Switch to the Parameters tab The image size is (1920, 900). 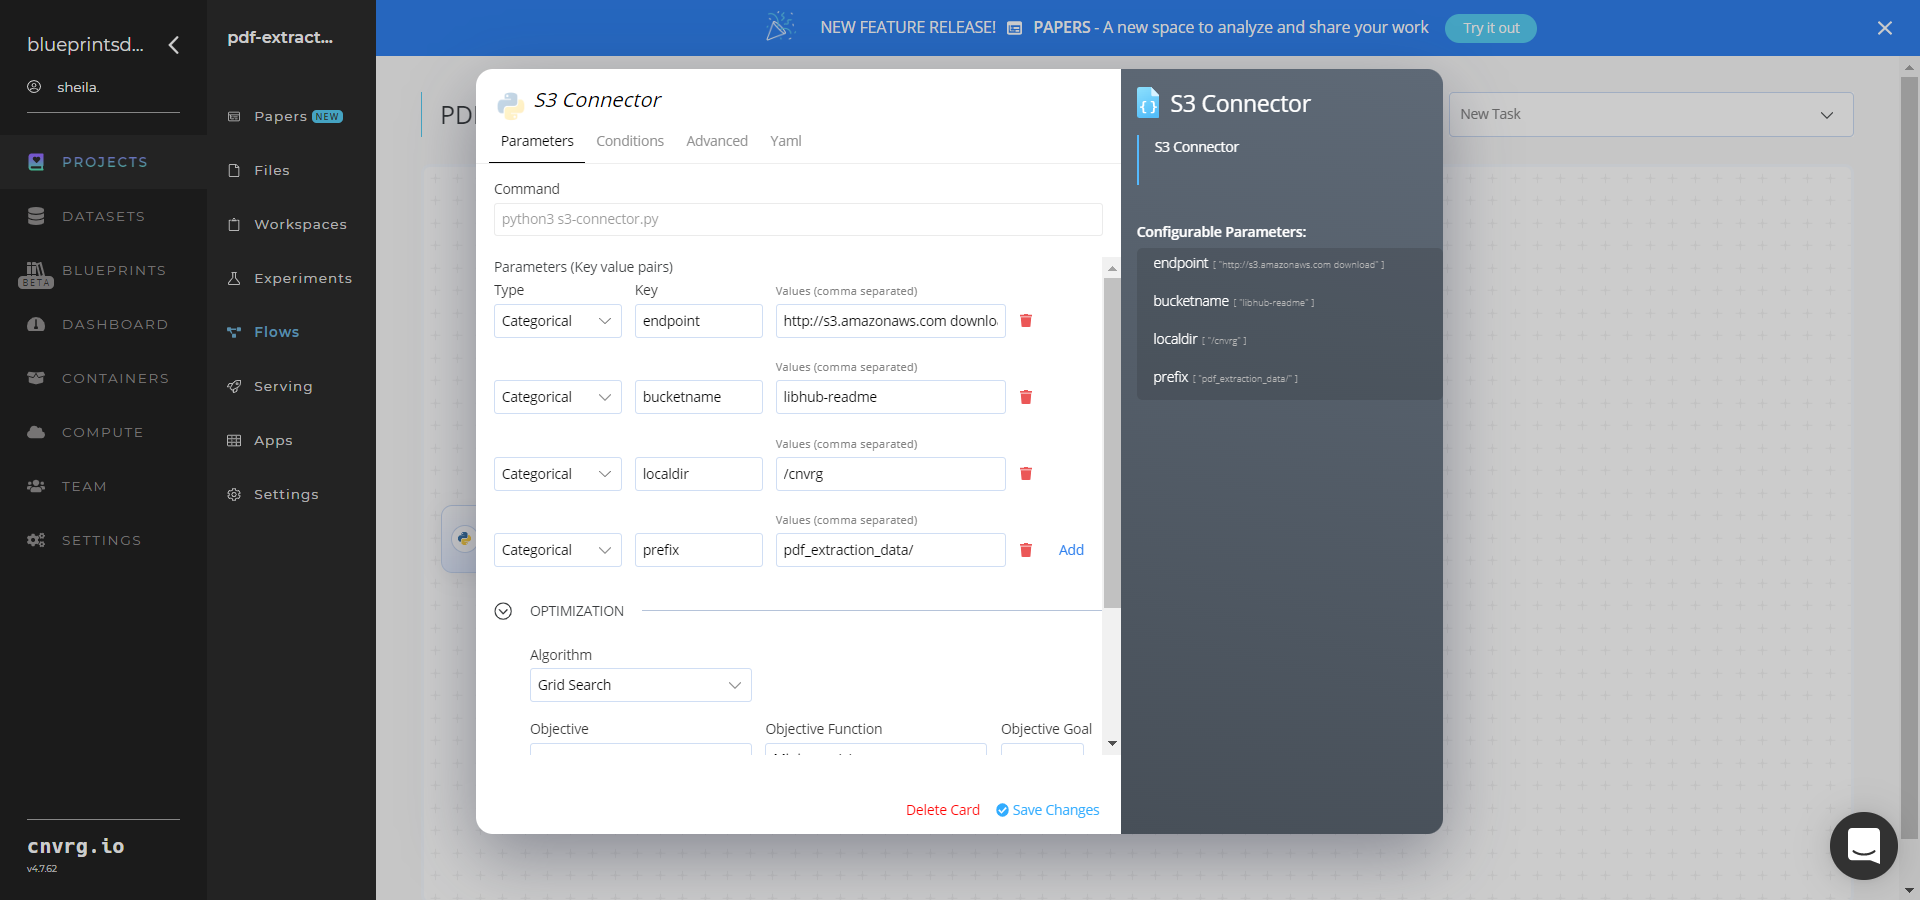point(537,141)
